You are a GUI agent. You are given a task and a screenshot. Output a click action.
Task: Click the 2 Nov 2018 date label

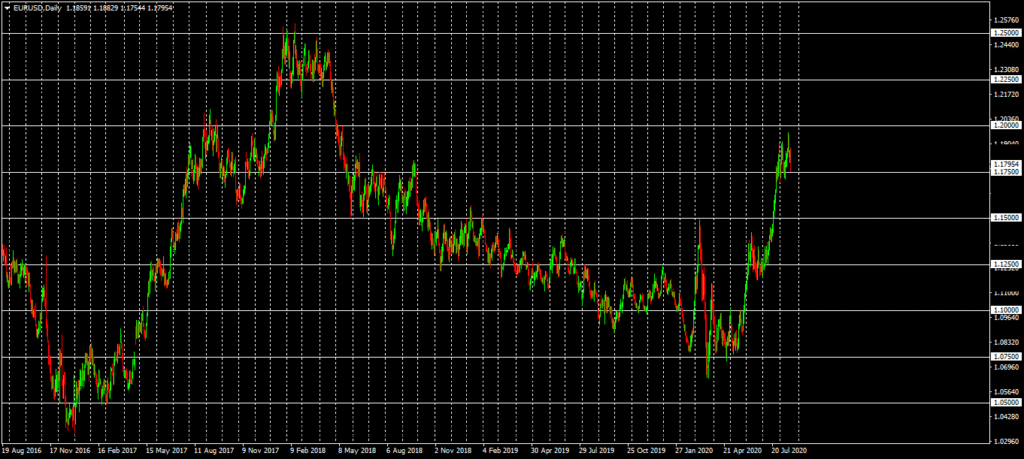click(453, 451)
